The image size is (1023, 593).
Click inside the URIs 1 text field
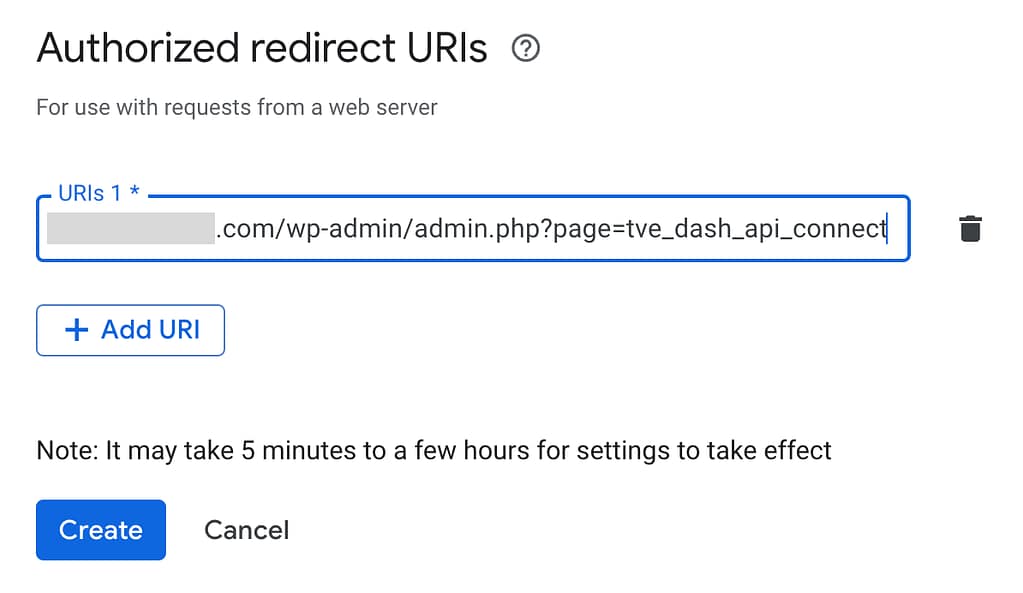coord(470,229)
